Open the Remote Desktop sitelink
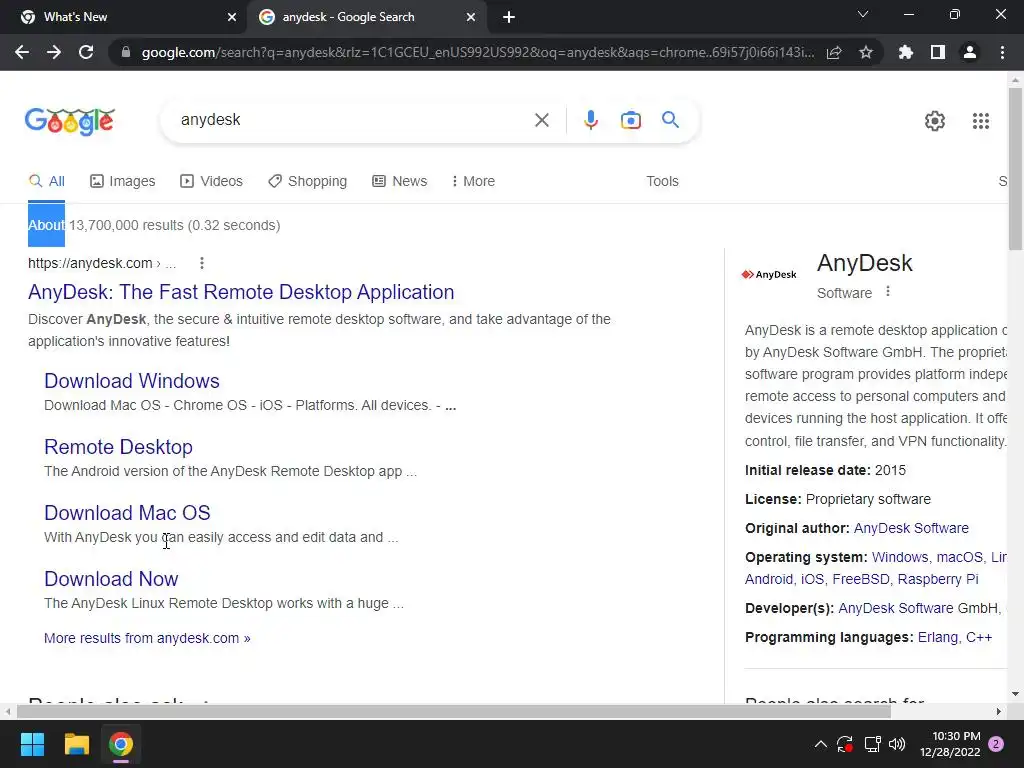Viewport: 1024px width, 768px height. click(118, 447)
